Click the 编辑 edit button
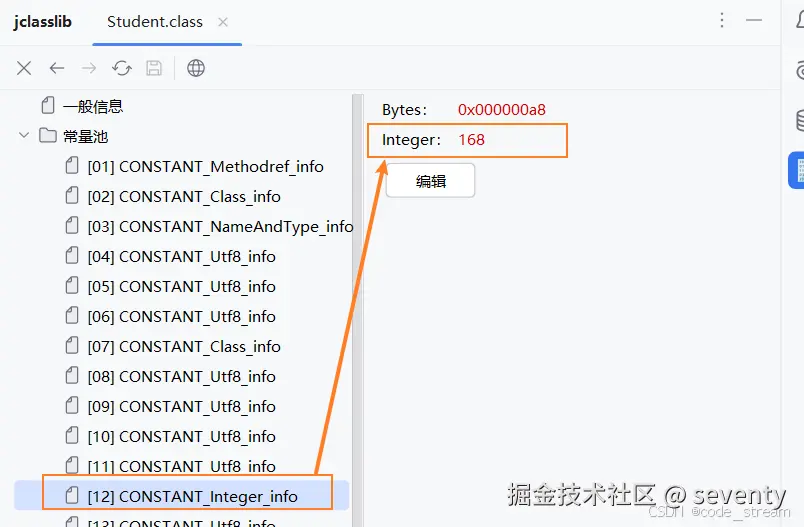Image resolution: width=804 pixels, height=527 pixels. coord(431,180)
